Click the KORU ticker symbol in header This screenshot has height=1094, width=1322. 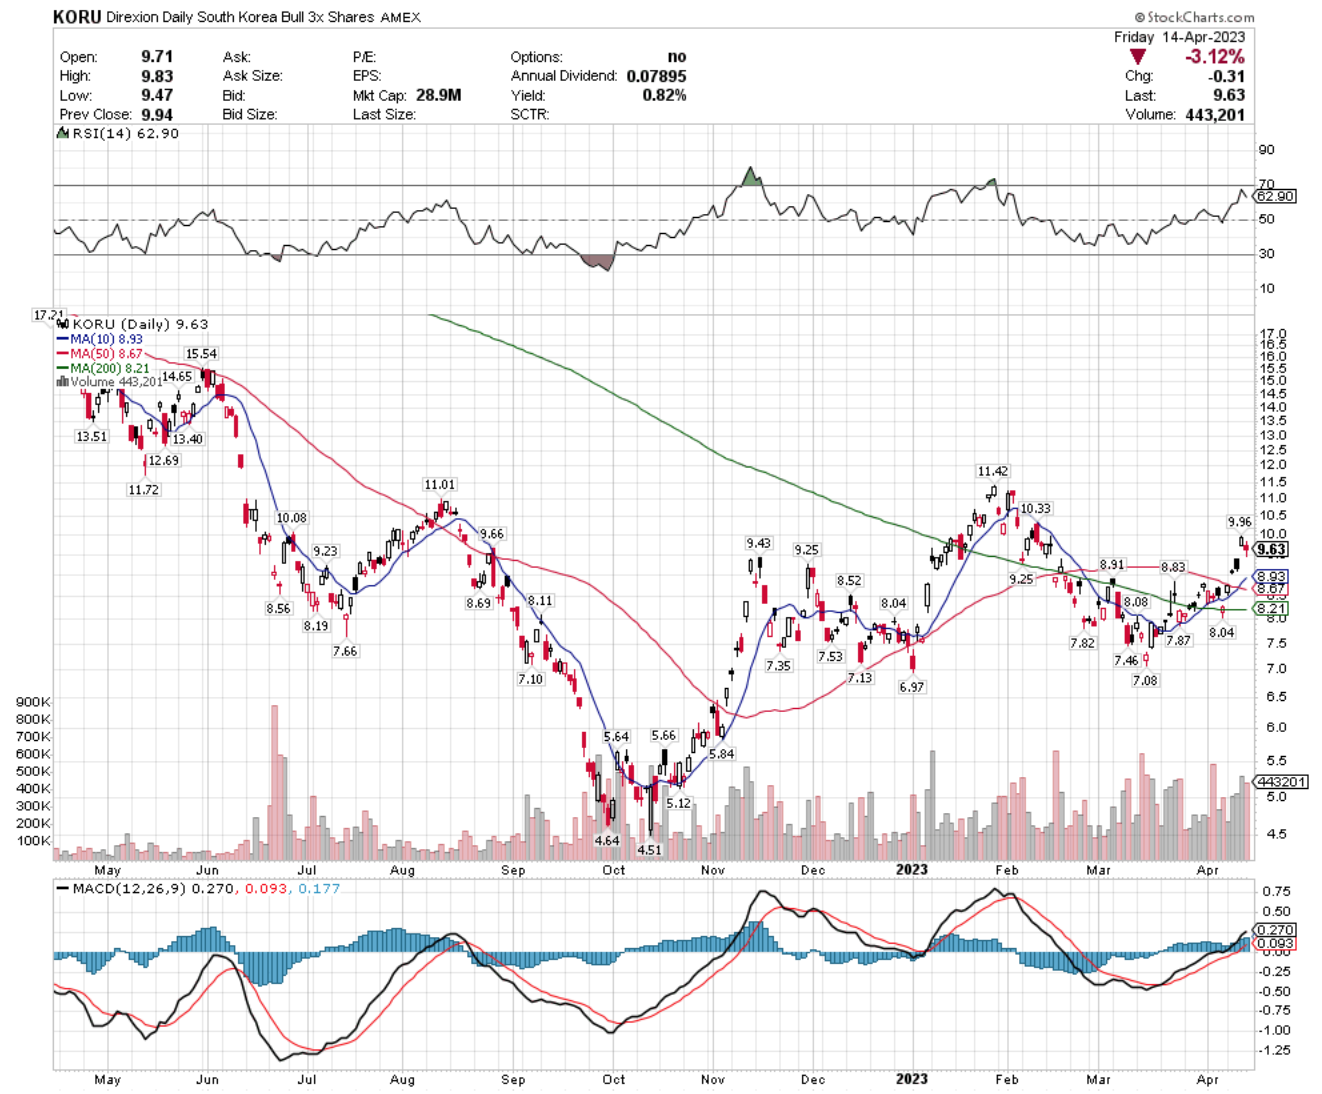(76, 17)
